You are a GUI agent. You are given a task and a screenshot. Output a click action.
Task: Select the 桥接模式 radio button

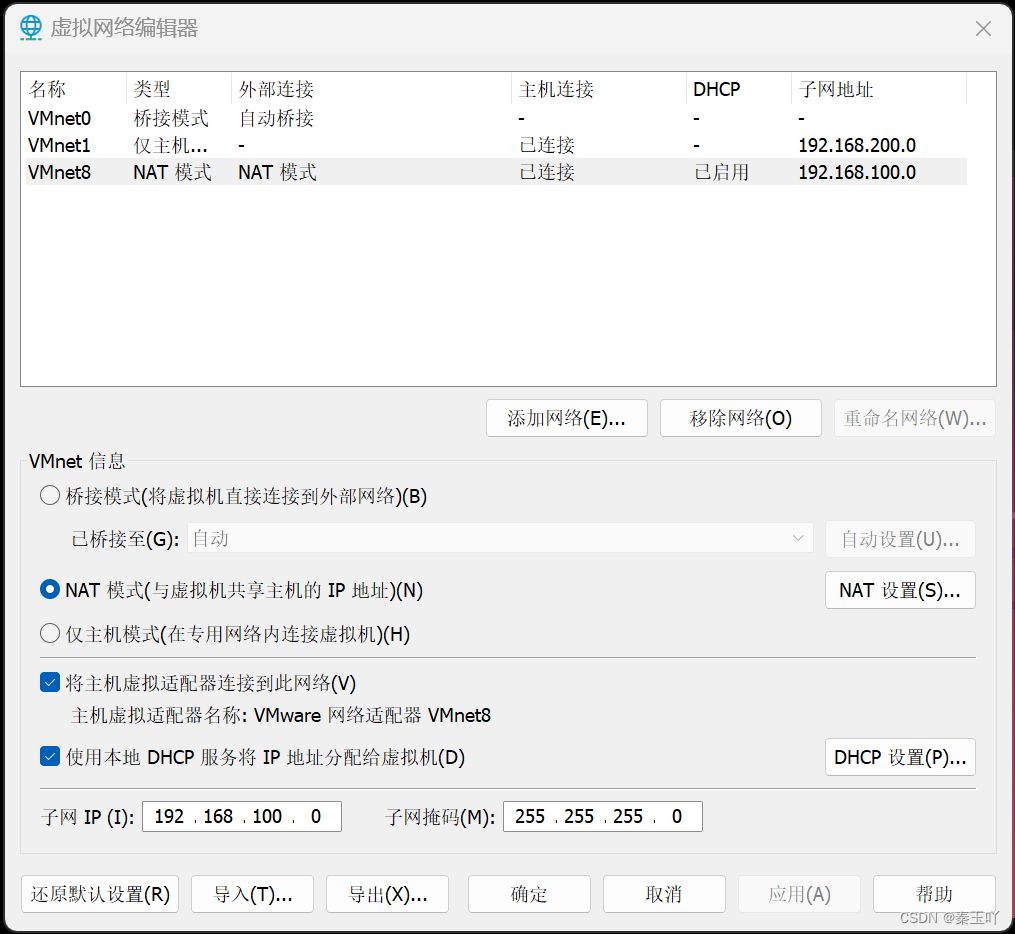(50, 496)
